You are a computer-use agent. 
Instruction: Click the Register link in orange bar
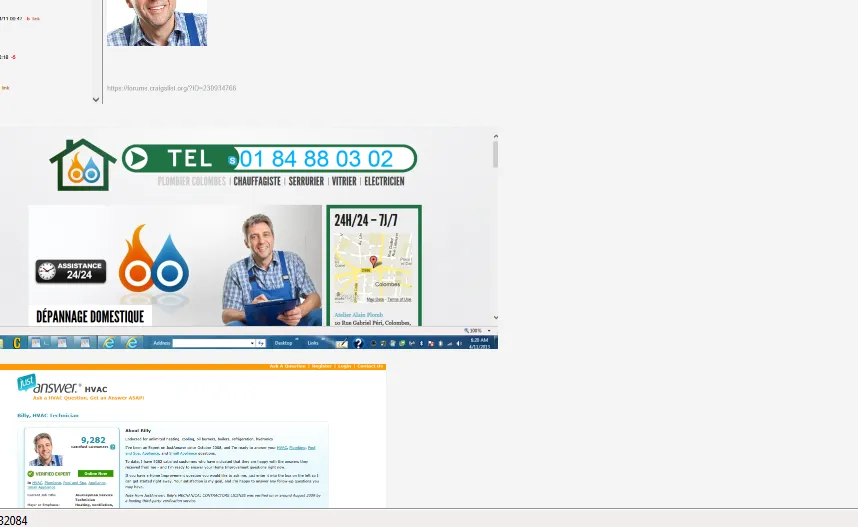point(322,366)
